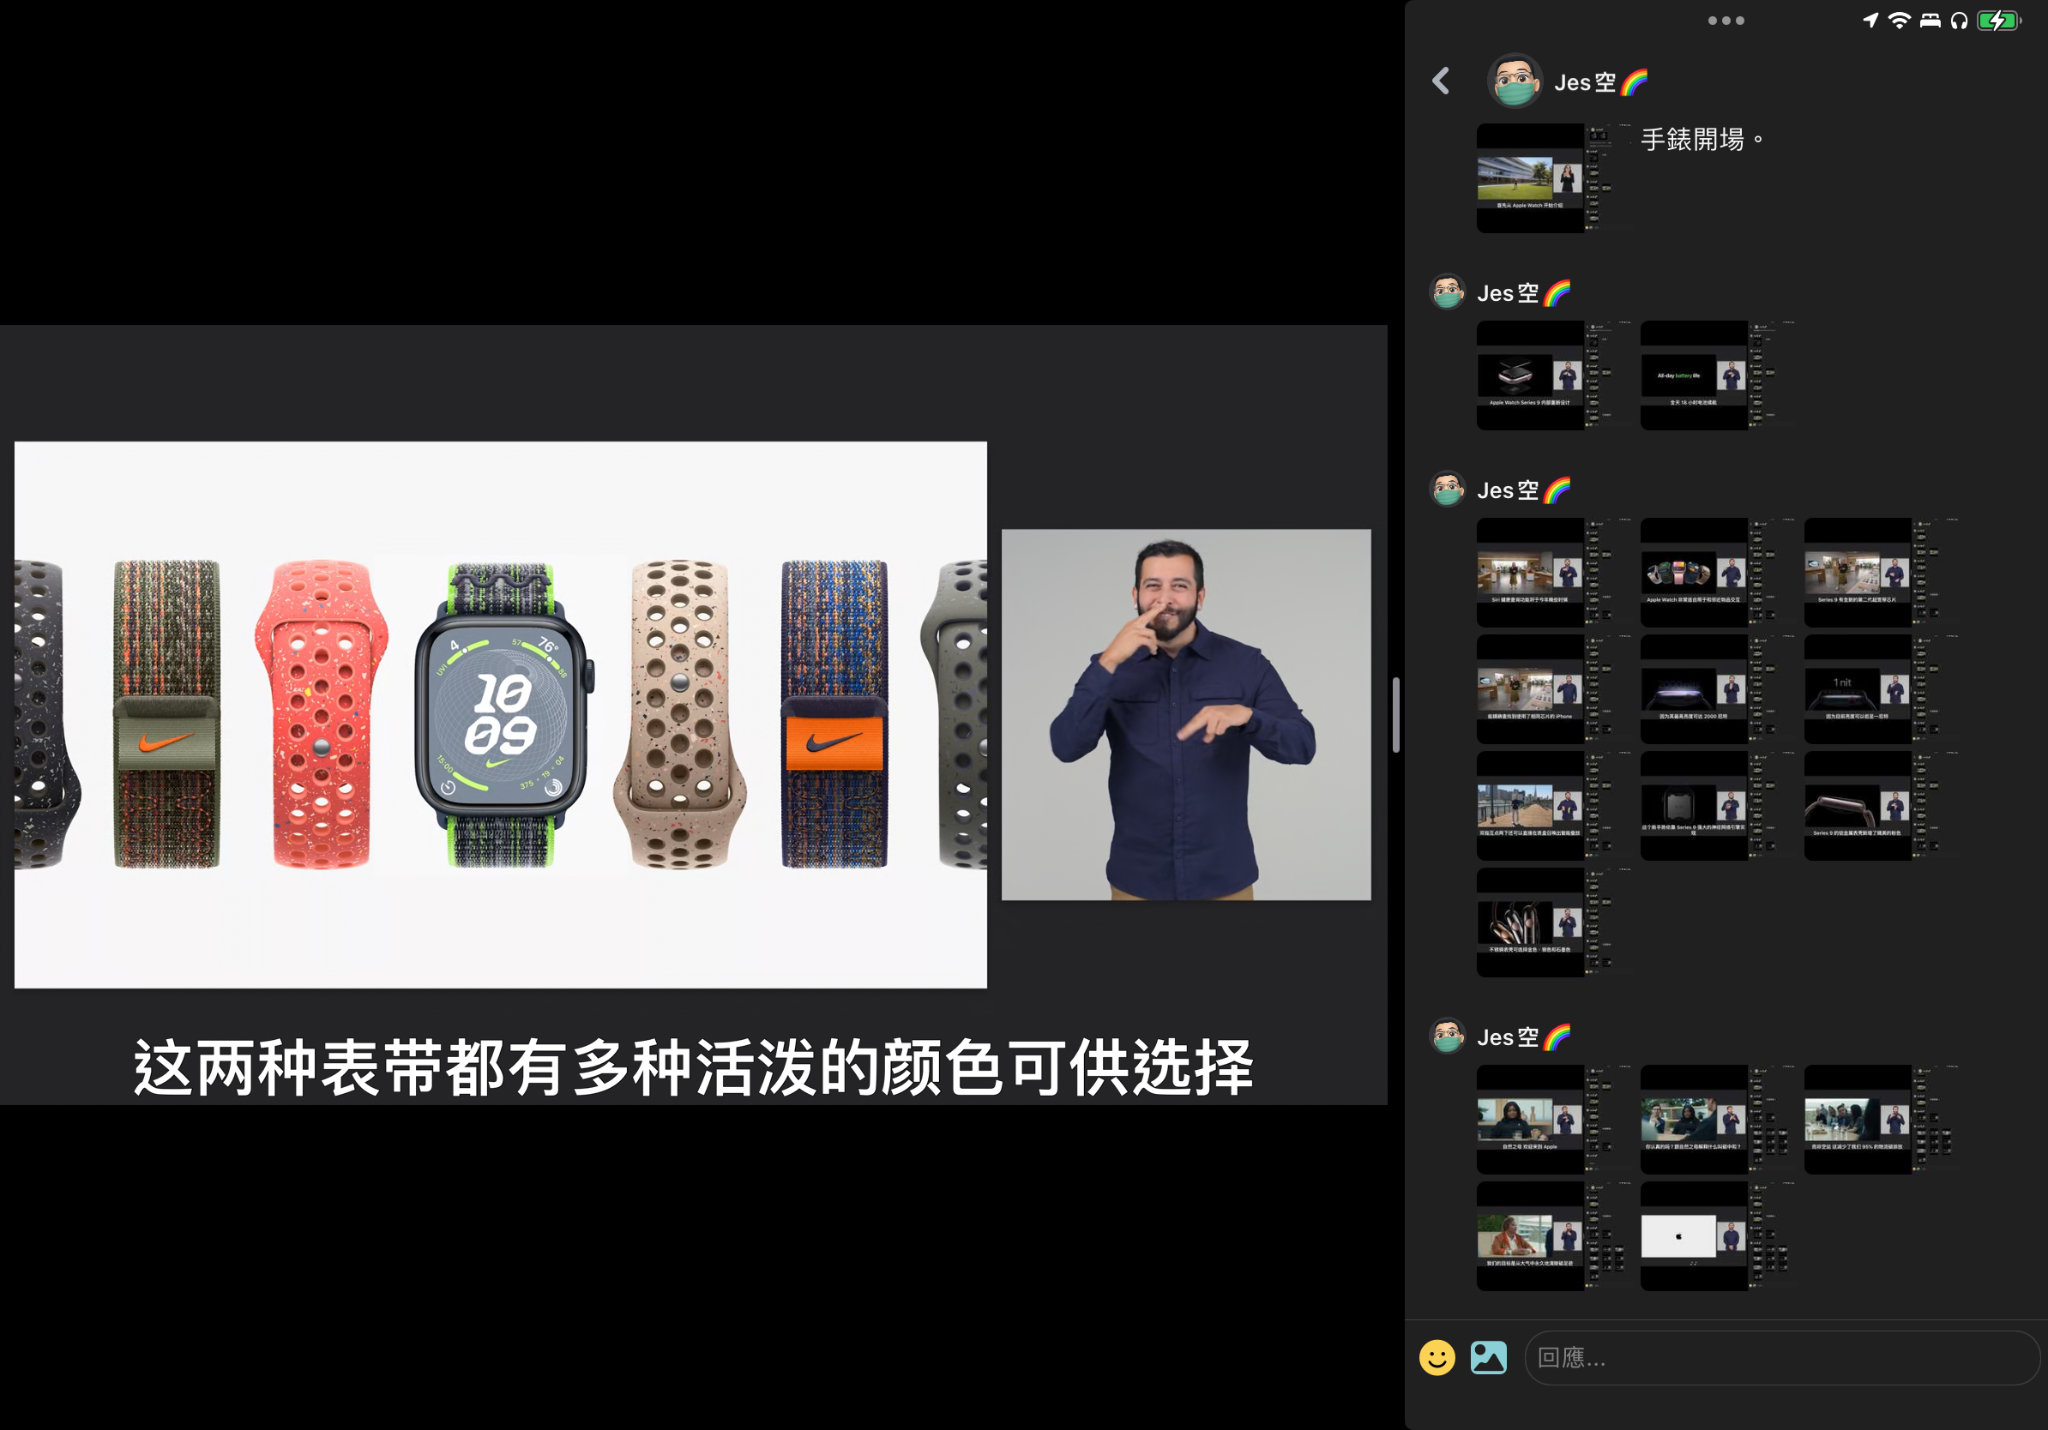This screenshot has height=1430, width=2048.
Task: Attach a photo with the image icon
Action: coord(1488,1357)
